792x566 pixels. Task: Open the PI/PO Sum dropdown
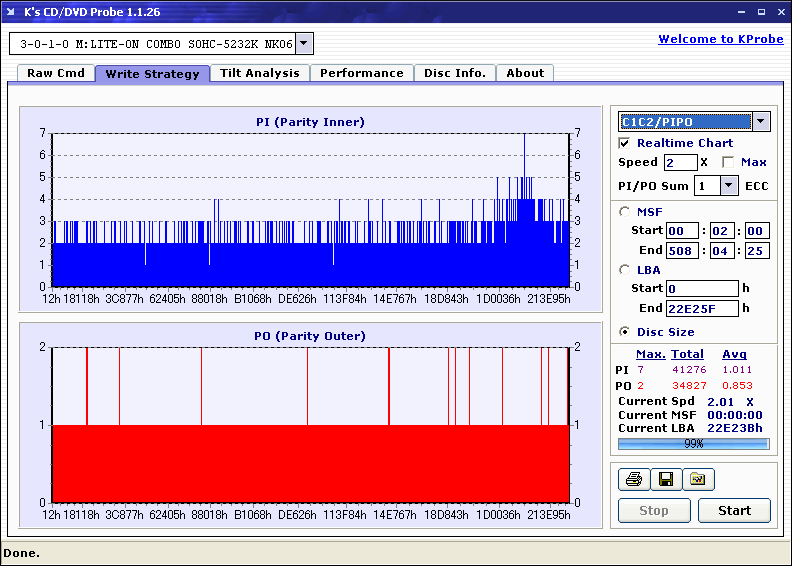pyautogui.click(x=728, y=185)
